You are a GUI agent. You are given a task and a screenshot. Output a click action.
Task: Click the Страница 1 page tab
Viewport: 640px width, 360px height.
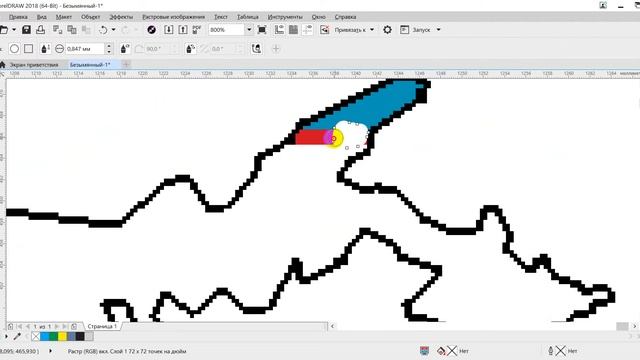click(x=102, y=327)
